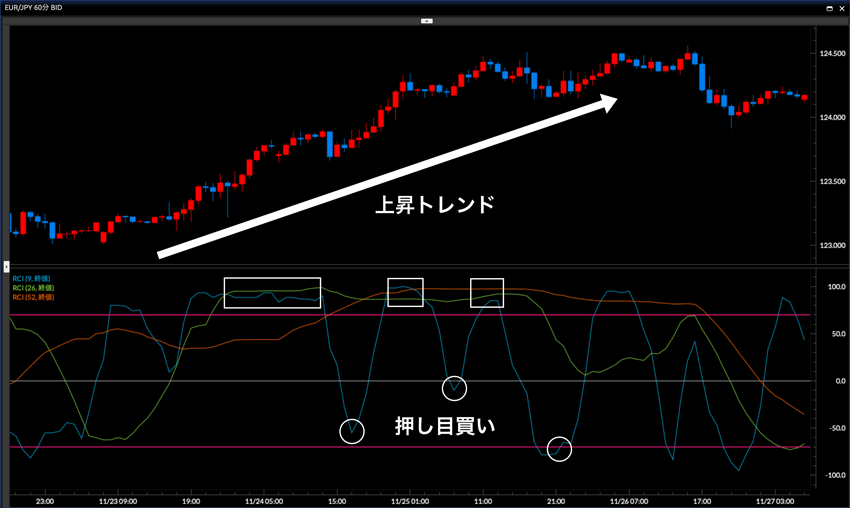Select the circle marker on RCI zero line
Image resolution: width=850 pixels, height=508 pixels.
[x=454, y=388]
